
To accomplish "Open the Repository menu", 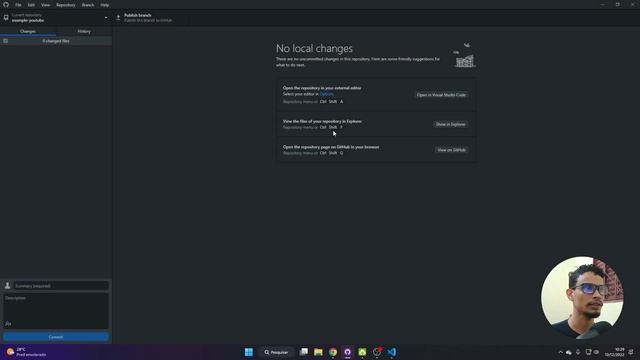I will click(66, 5).
